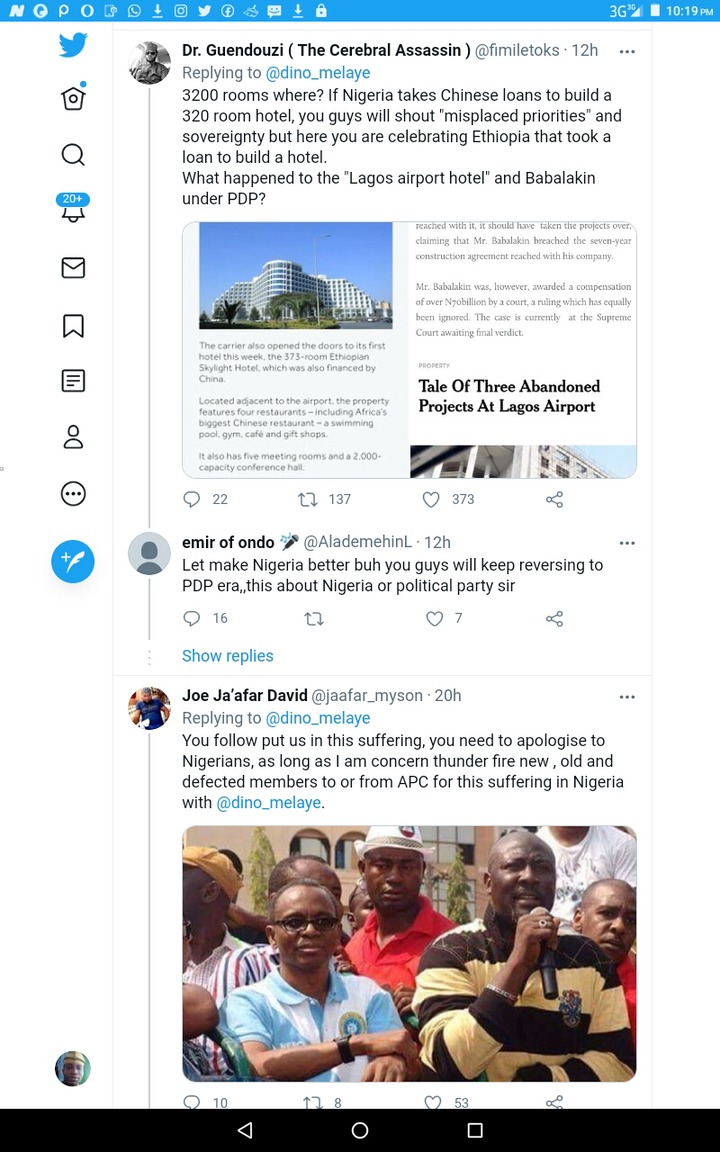Open the More circle menu in sidebar
Screen dimensions: 720x1152
click(73, 494)
